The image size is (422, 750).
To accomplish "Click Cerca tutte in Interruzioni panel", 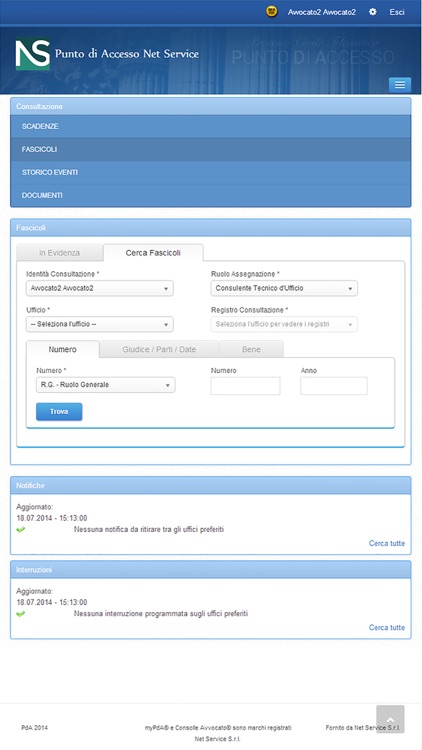I will (387, 628).
